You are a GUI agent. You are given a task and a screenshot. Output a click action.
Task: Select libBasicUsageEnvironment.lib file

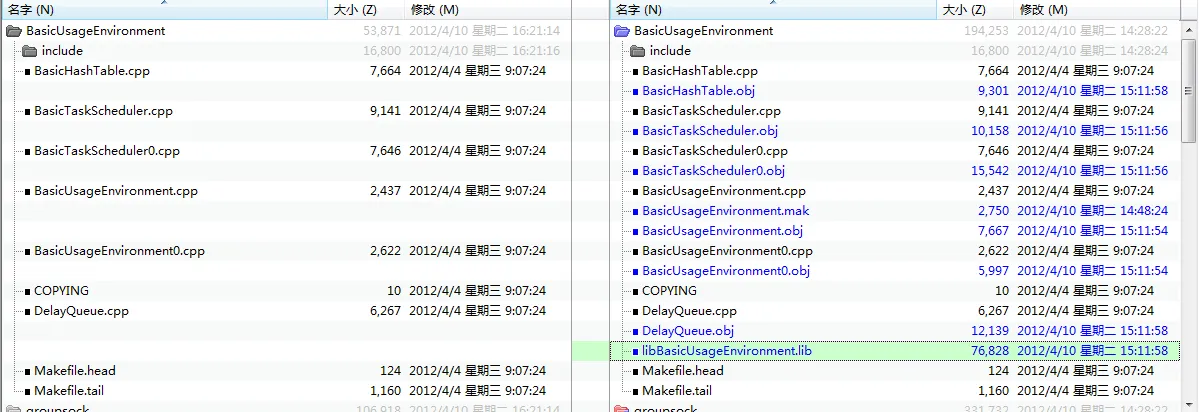point(726,351)
